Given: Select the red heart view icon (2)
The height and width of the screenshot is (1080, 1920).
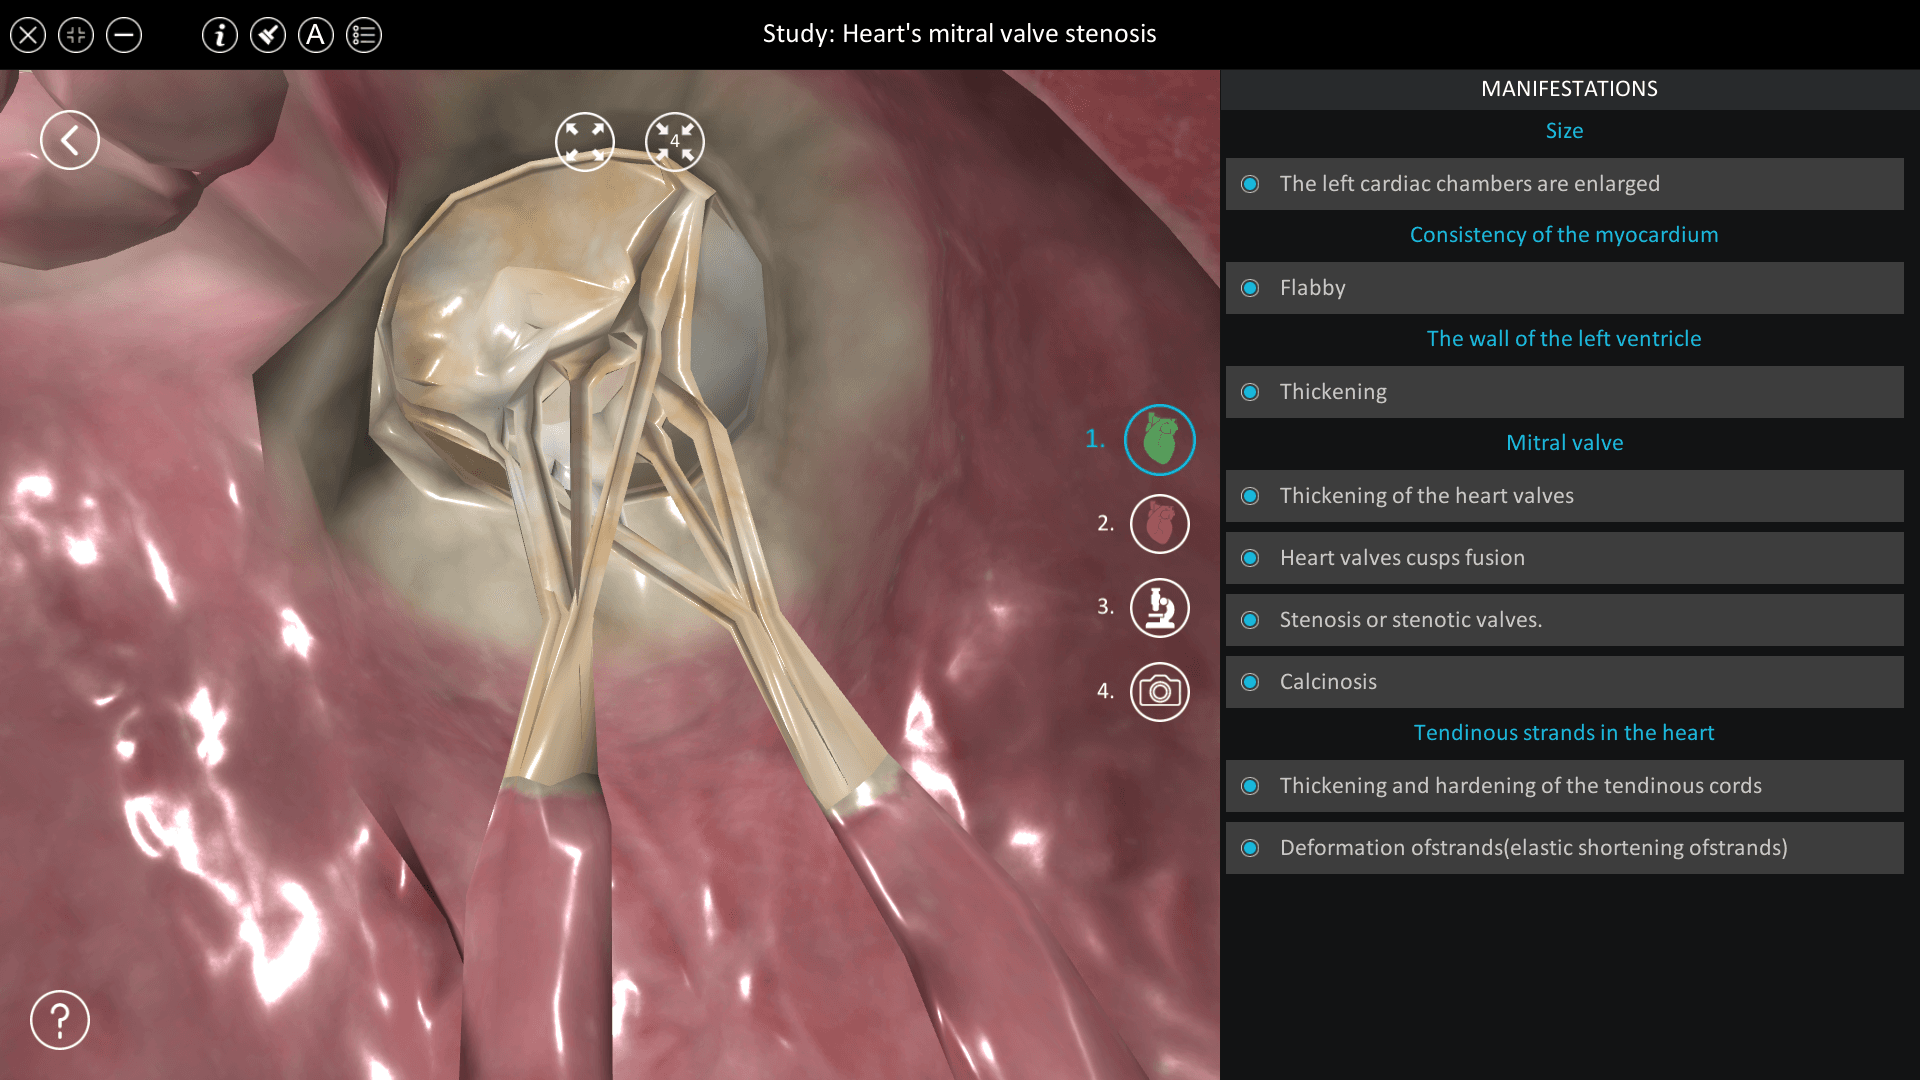Looking at the screenshot, I should (1160, 524).
